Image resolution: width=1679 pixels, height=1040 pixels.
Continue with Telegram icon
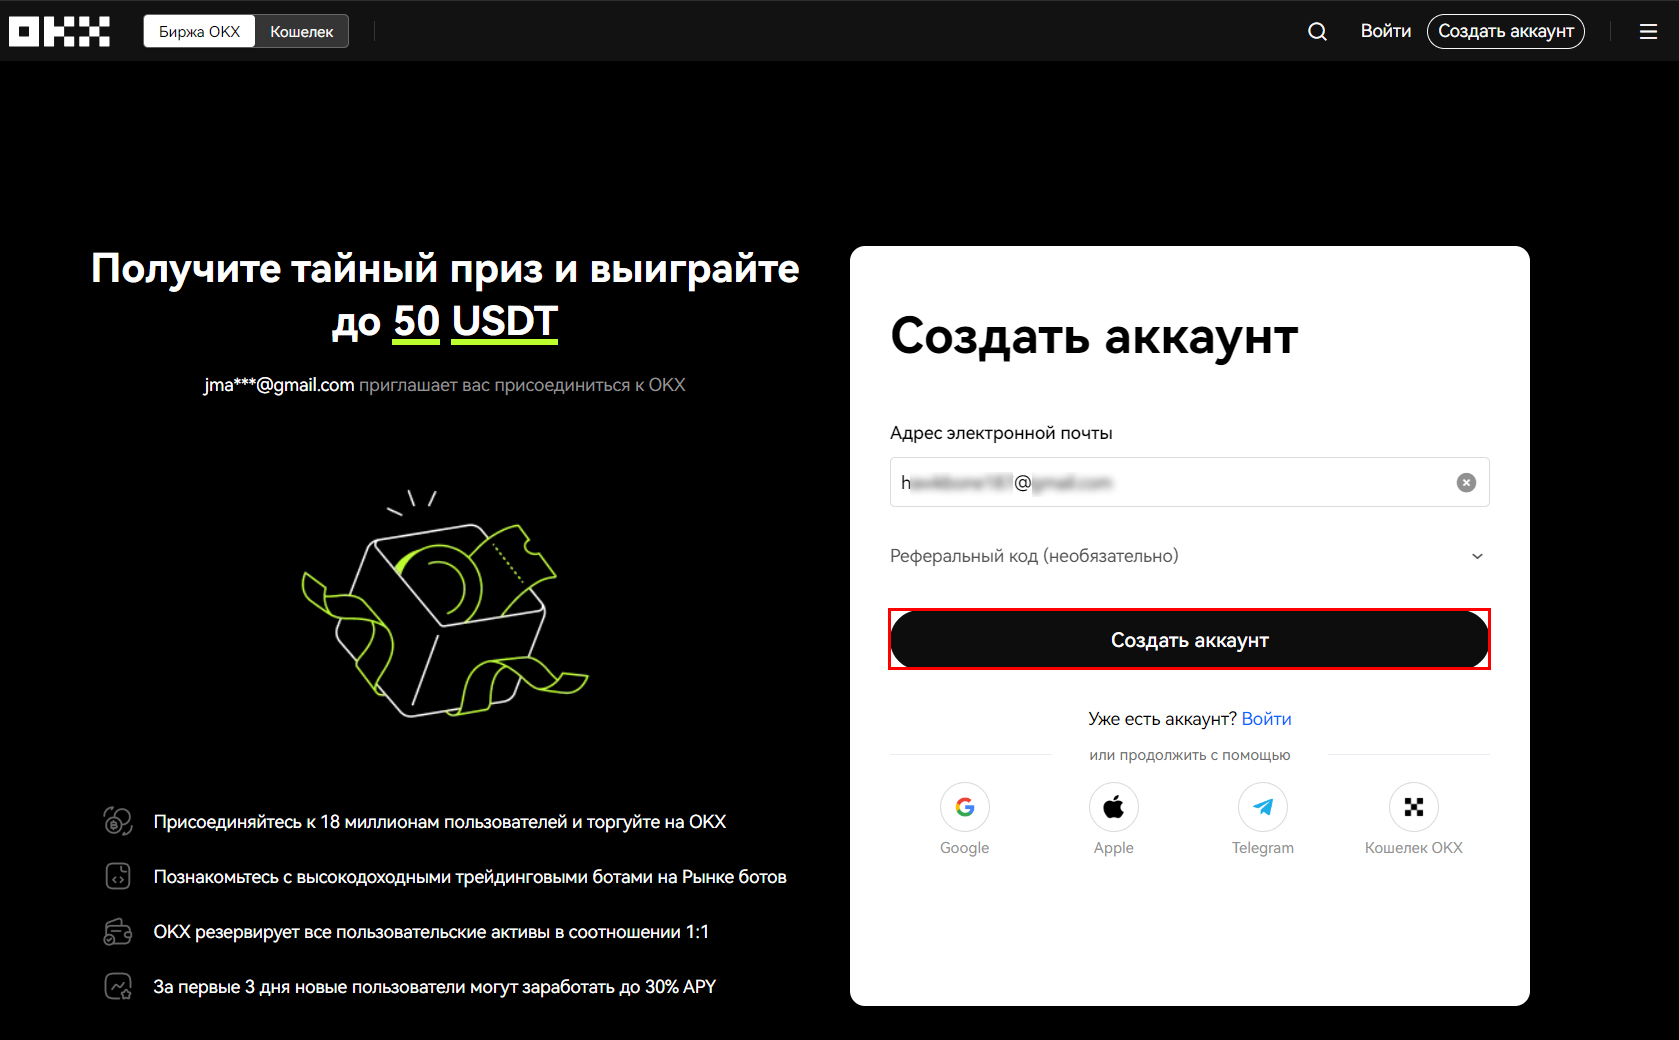(1263, 807)
